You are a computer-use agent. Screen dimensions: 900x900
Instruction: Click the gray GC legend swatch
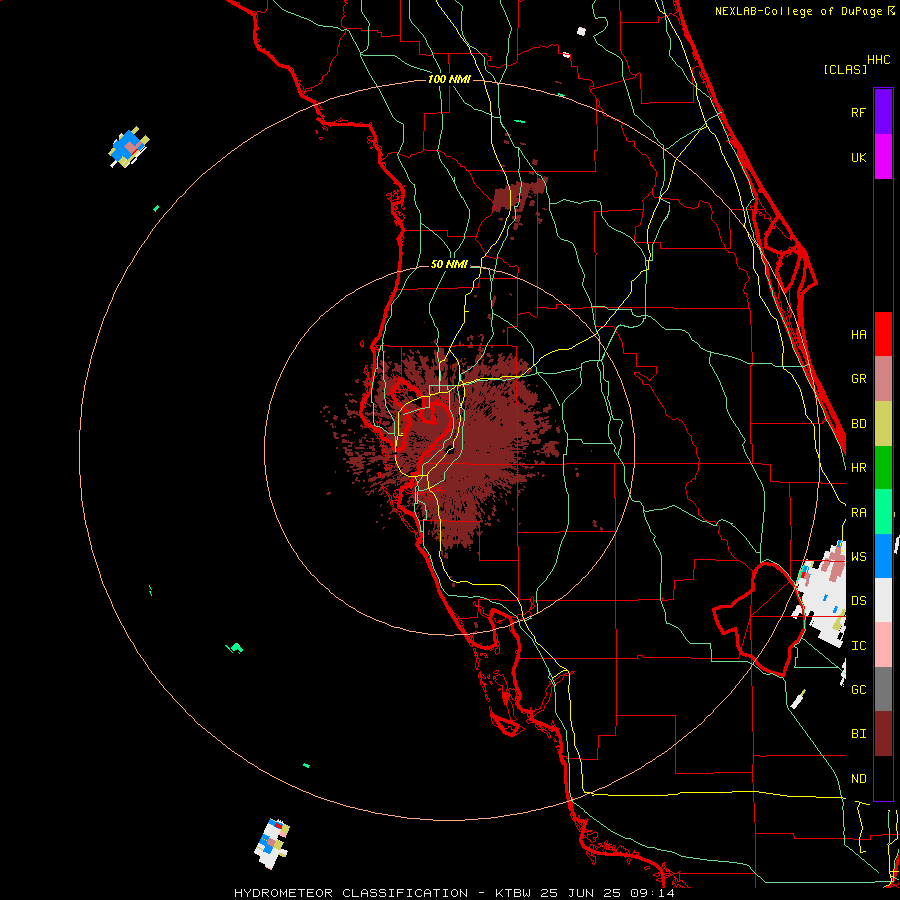pyautogui.click(x=883, y=689)
